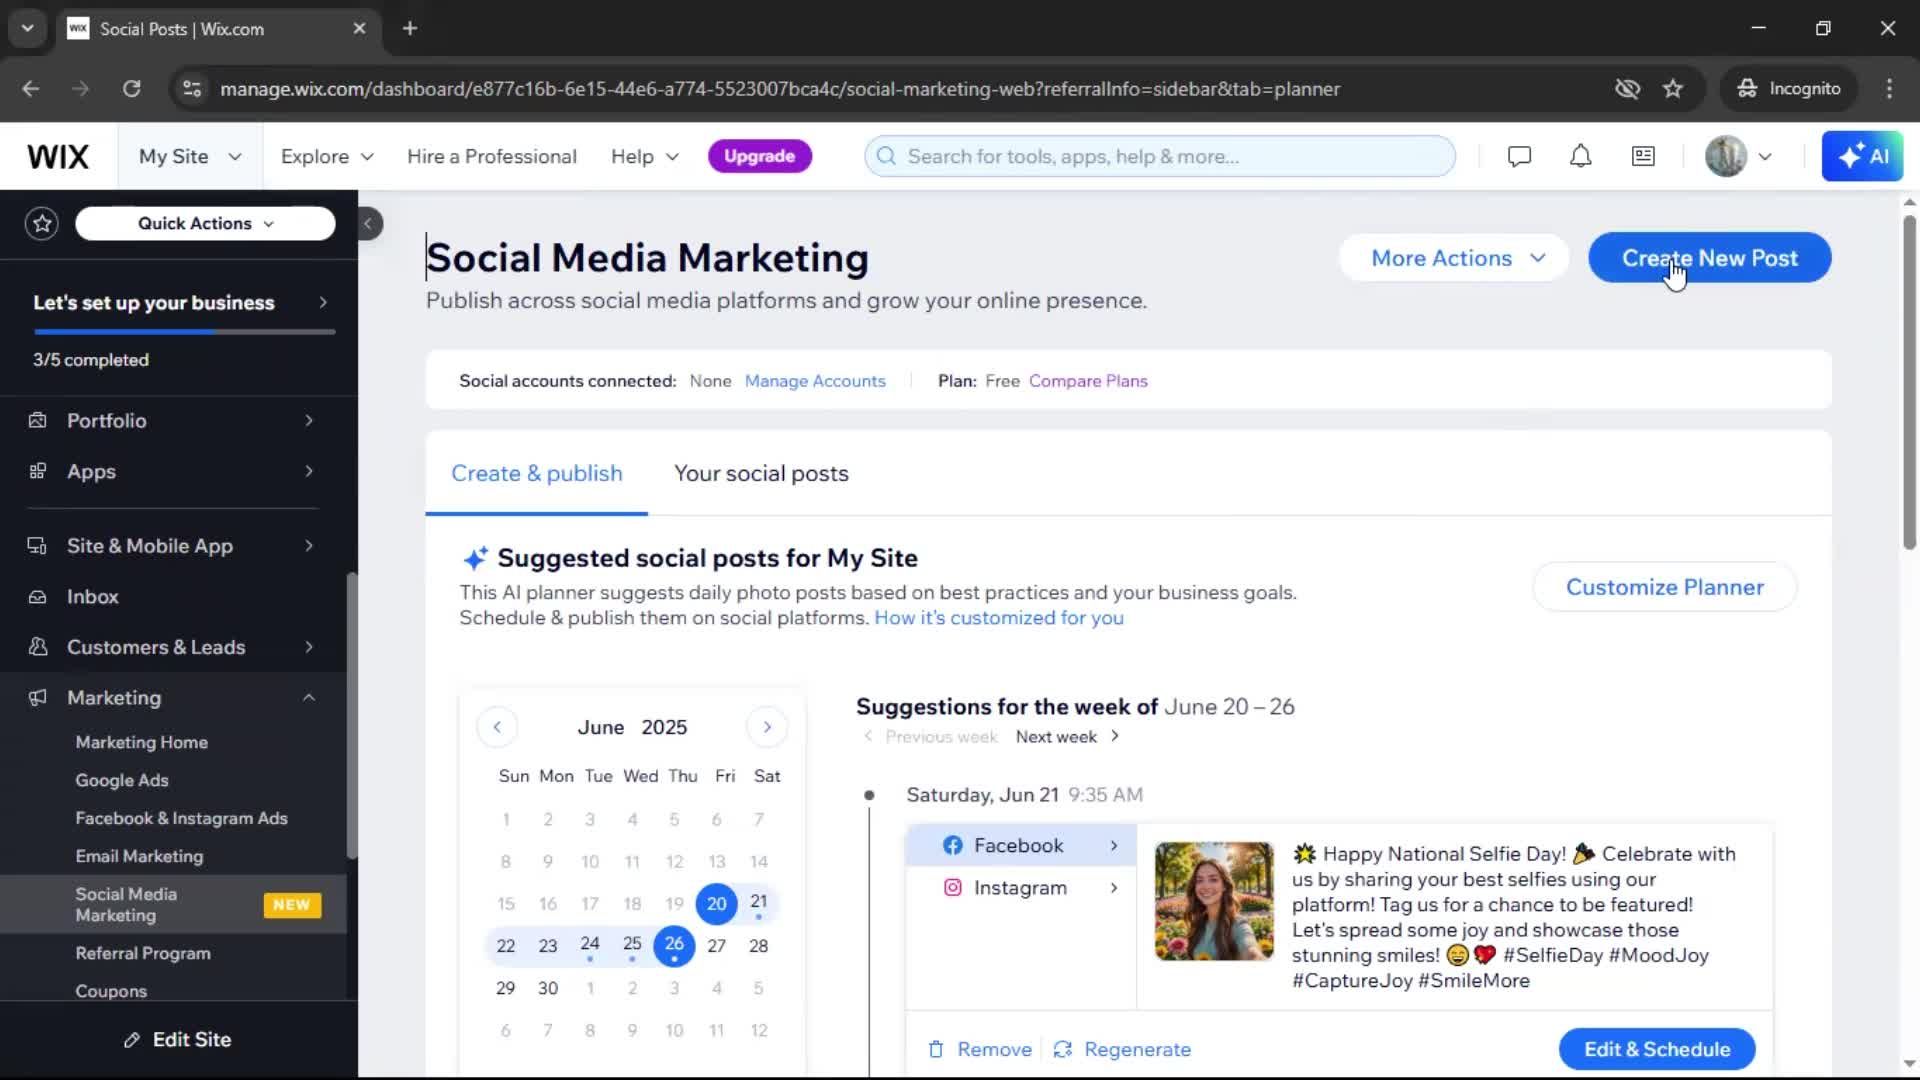
Task: Open the chat messages icon
Action: point(1519,156)
